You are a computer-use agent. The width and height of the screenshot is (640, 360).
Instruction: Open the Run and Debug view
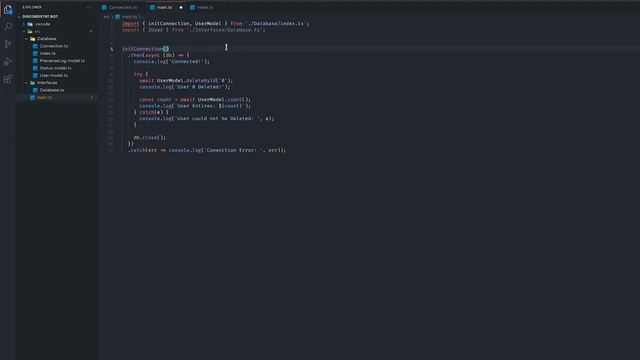click(x=8, y=62)
